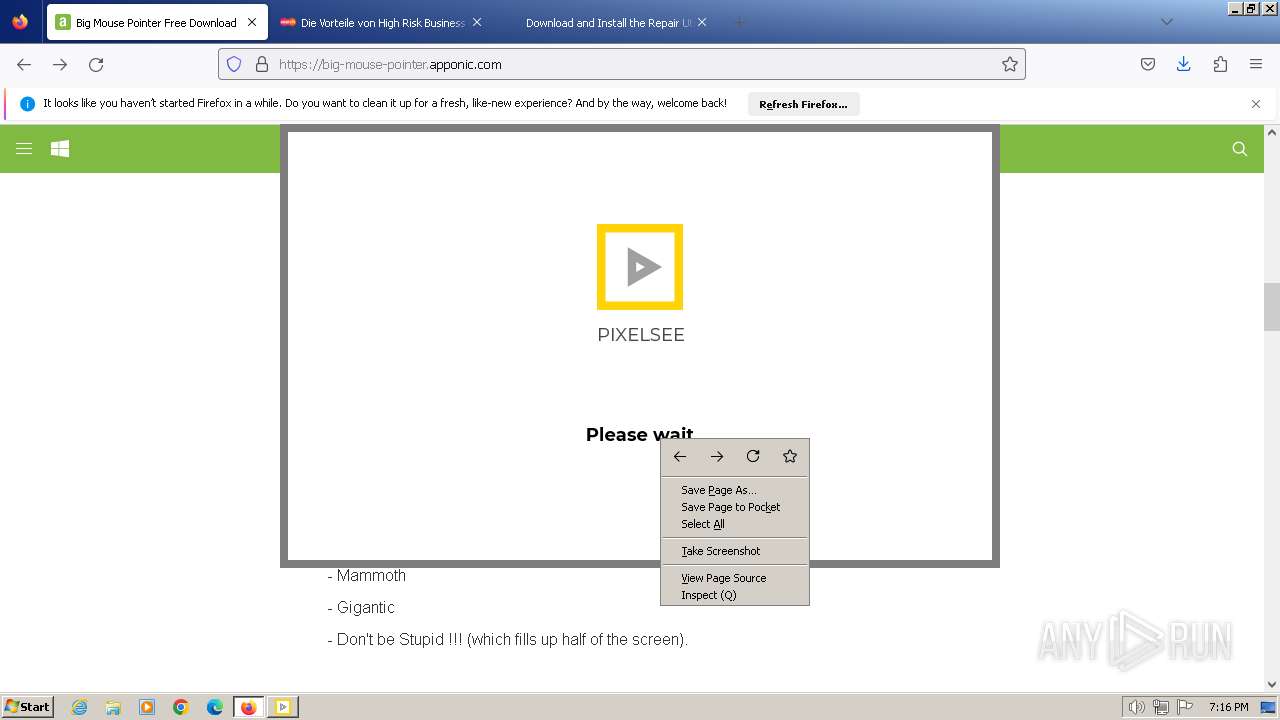Click the padlock site info icon
Viewport: 1280px width, 720px height.
(x=262, y=64)
